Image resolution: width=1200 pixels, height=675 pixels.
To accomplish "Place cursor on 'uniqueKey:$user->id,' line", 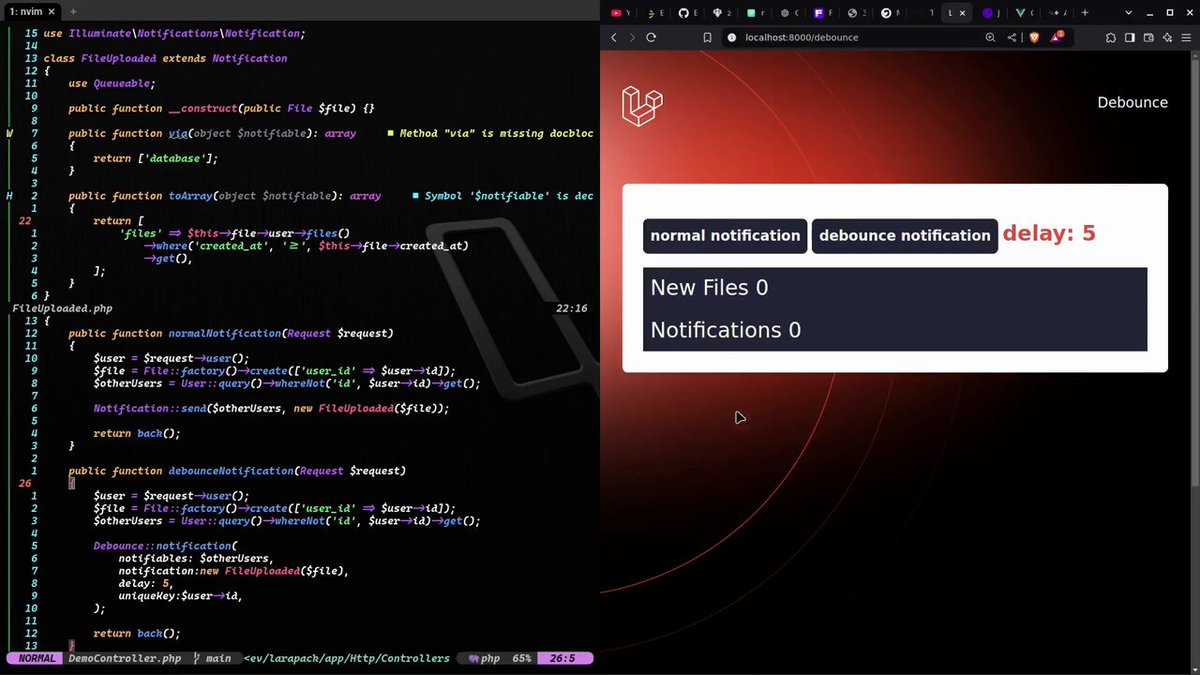I will 180,596.
